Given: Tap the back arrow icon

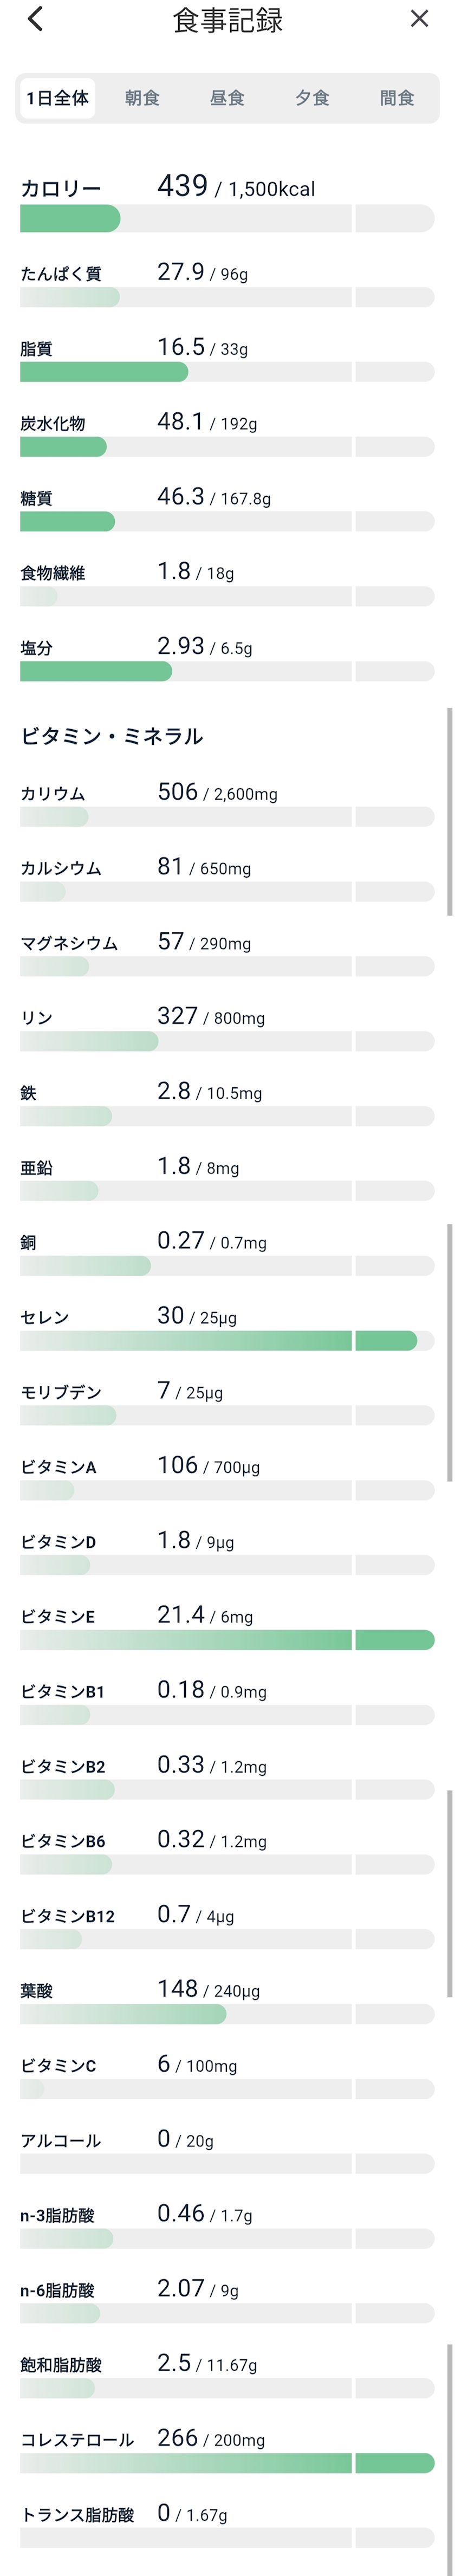Looking at the screenshot, I should pos(35,19).
